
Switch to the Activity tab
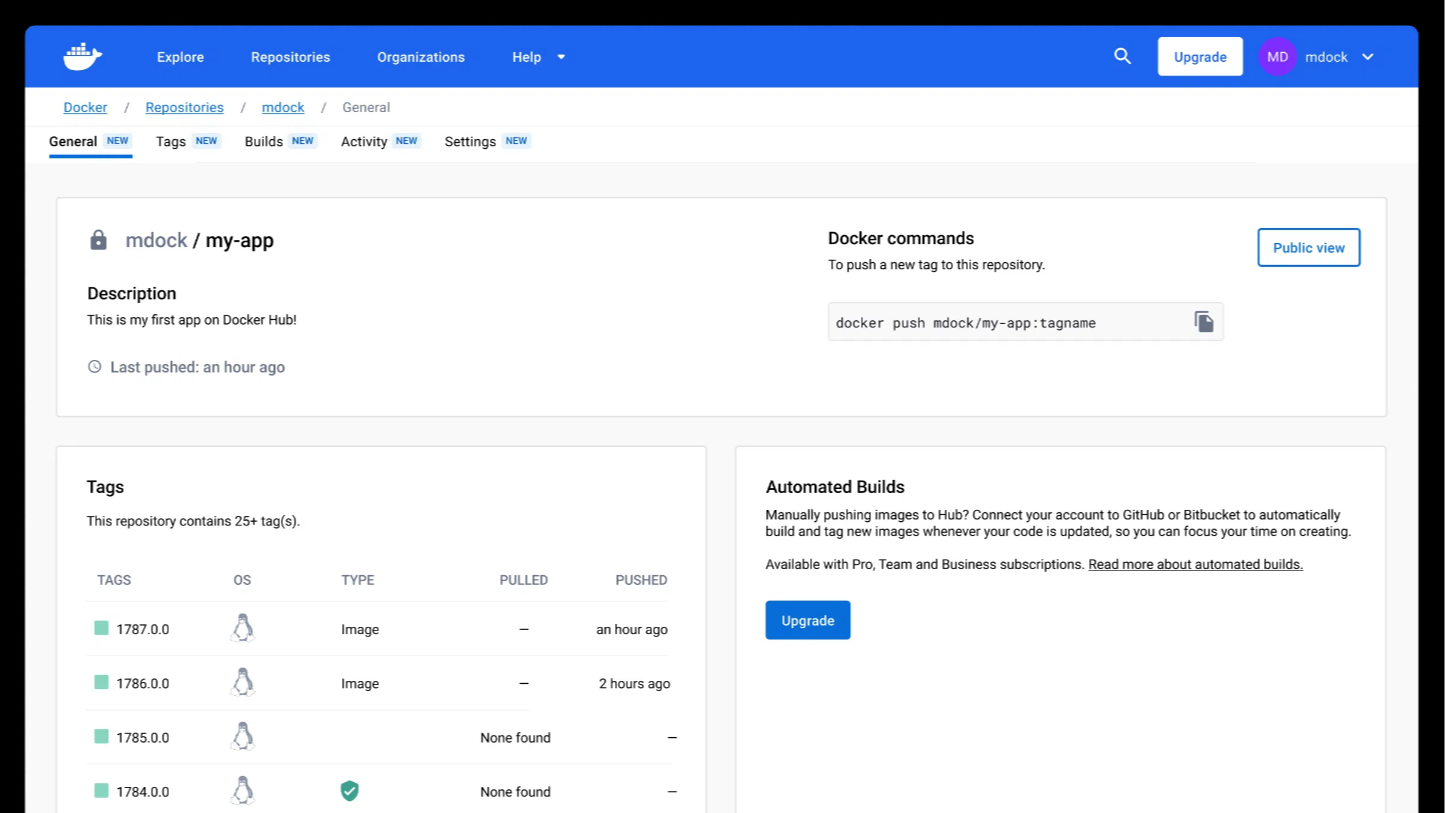(380, 141)
